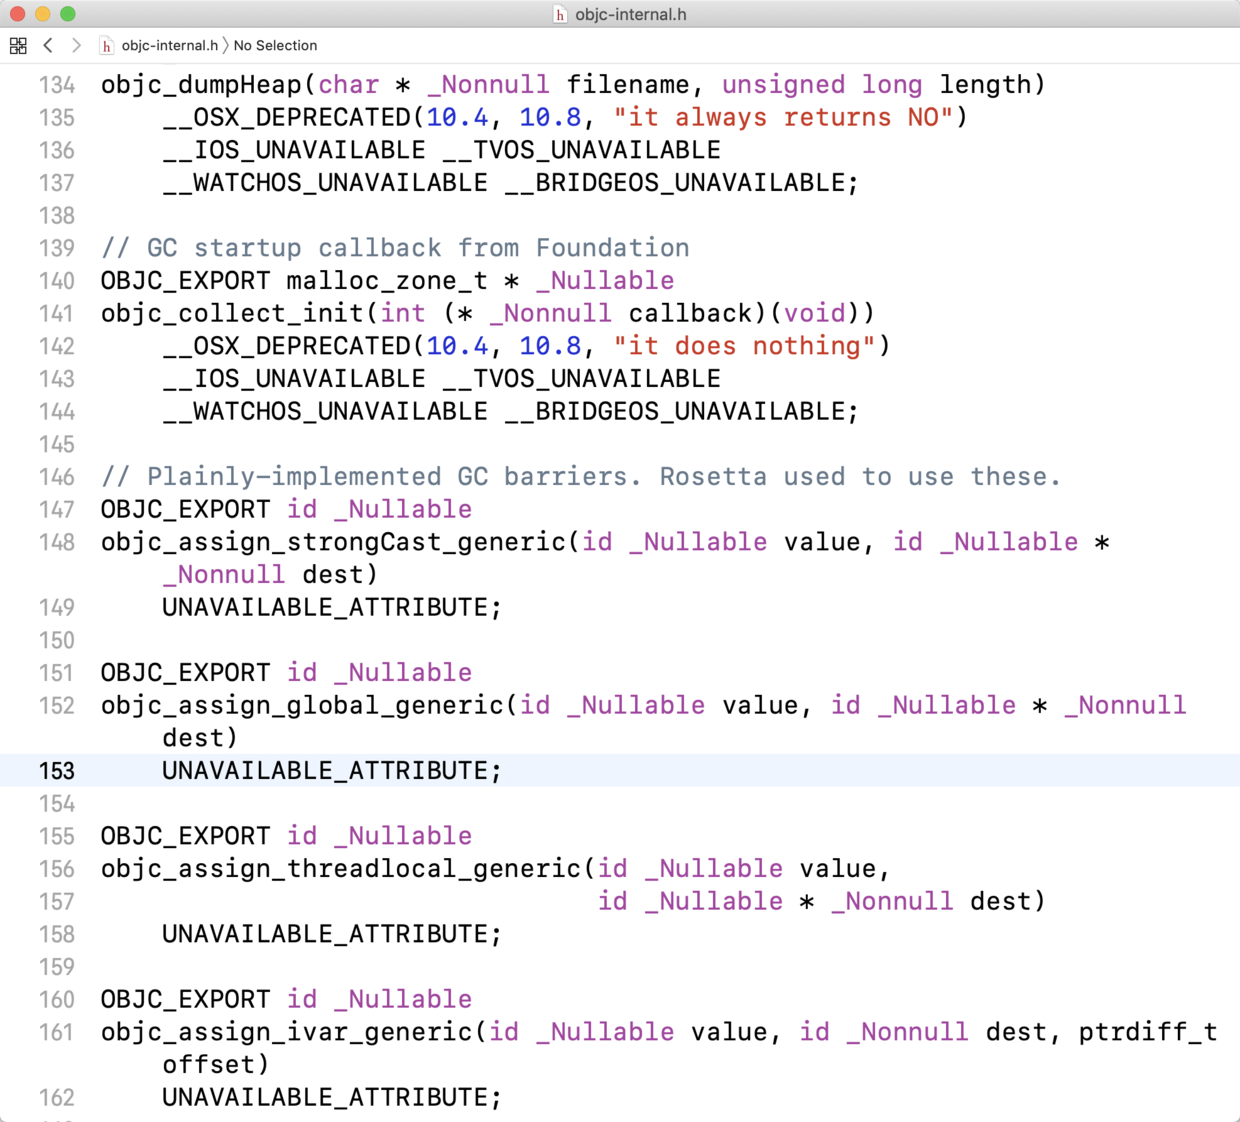Click objc_assign_threadlocal_generic function name
The width and height of the screenshot is (1240, 1122).
coord(340,869)
